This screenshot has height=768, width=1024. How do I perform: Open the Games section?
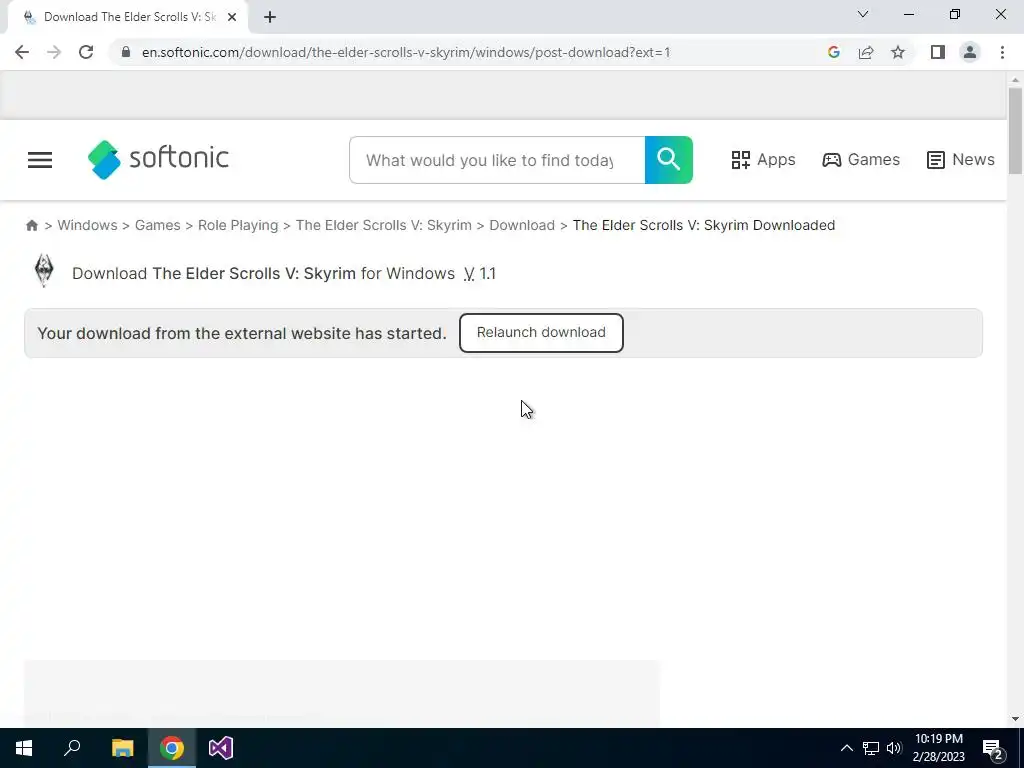click(861, 160)
